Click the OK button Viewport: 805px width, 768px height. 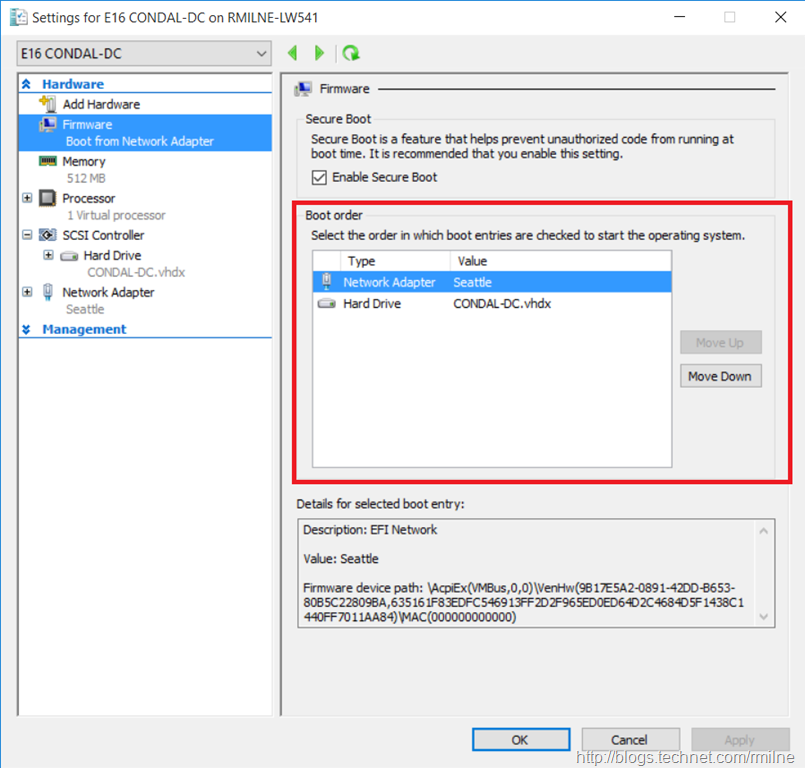click(x=520, y=740)
